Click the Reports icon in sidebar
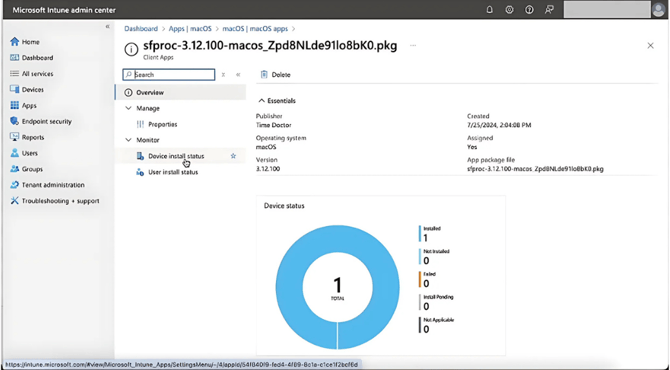 tap(15, 137)
